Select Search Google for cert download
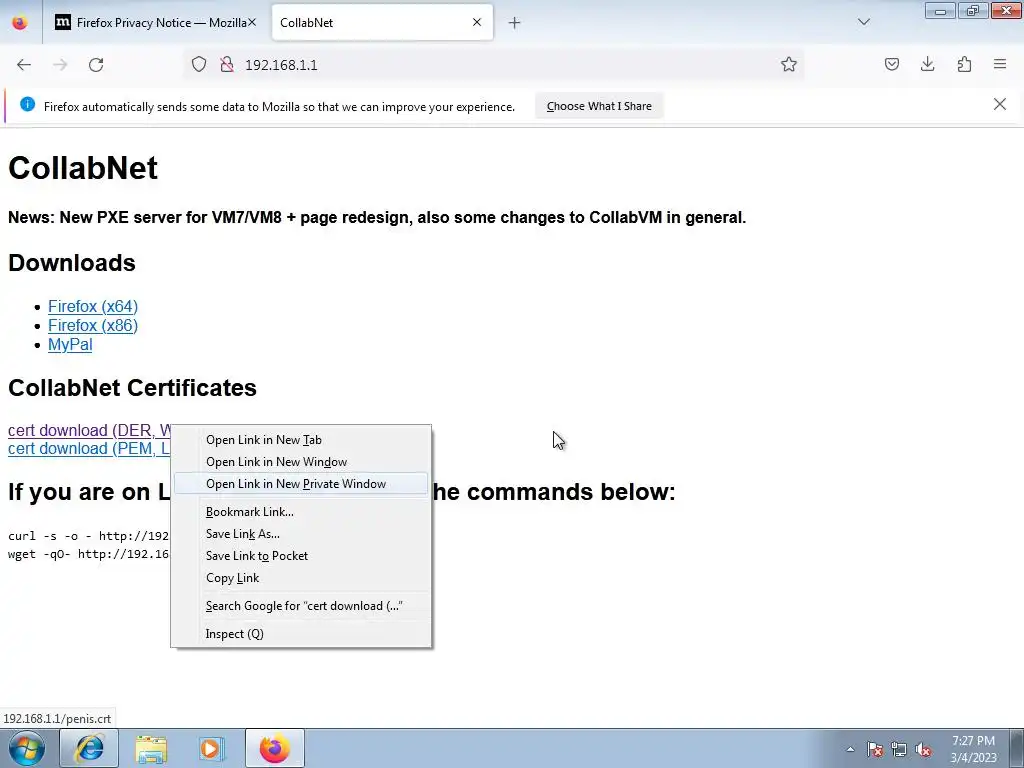 [x=301, y=606]
